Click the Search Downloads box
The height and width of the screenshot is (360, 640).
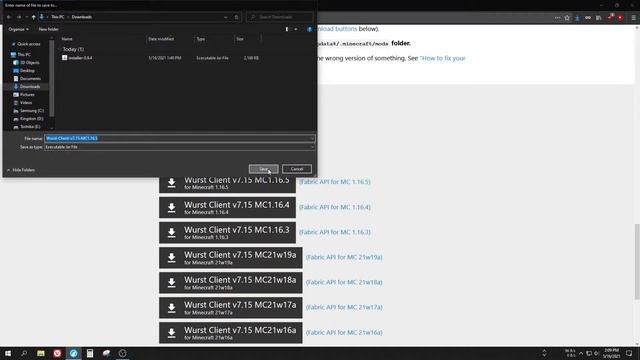[x=280, y=17]
